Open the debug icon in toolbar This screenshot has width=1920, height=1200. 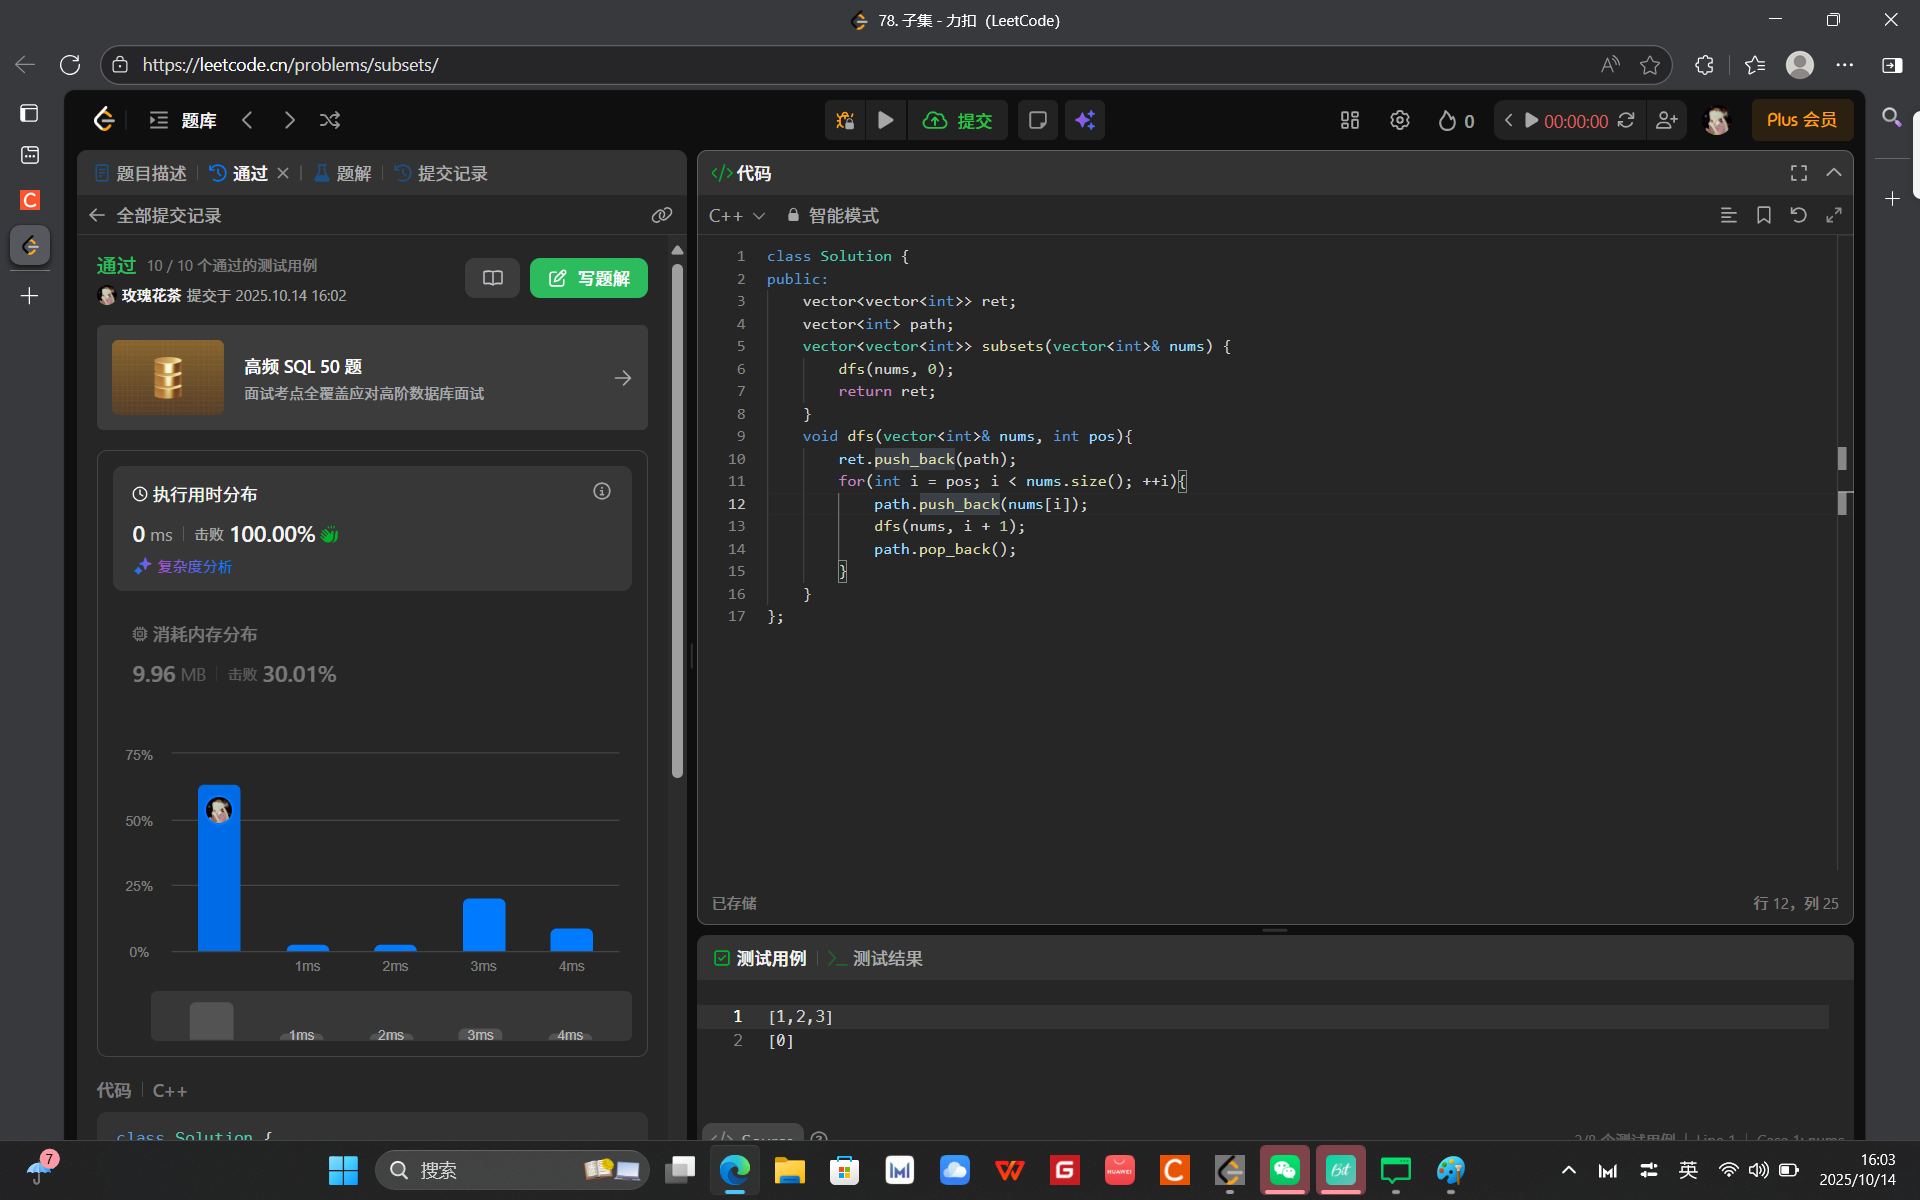click(x=845, y=120)
